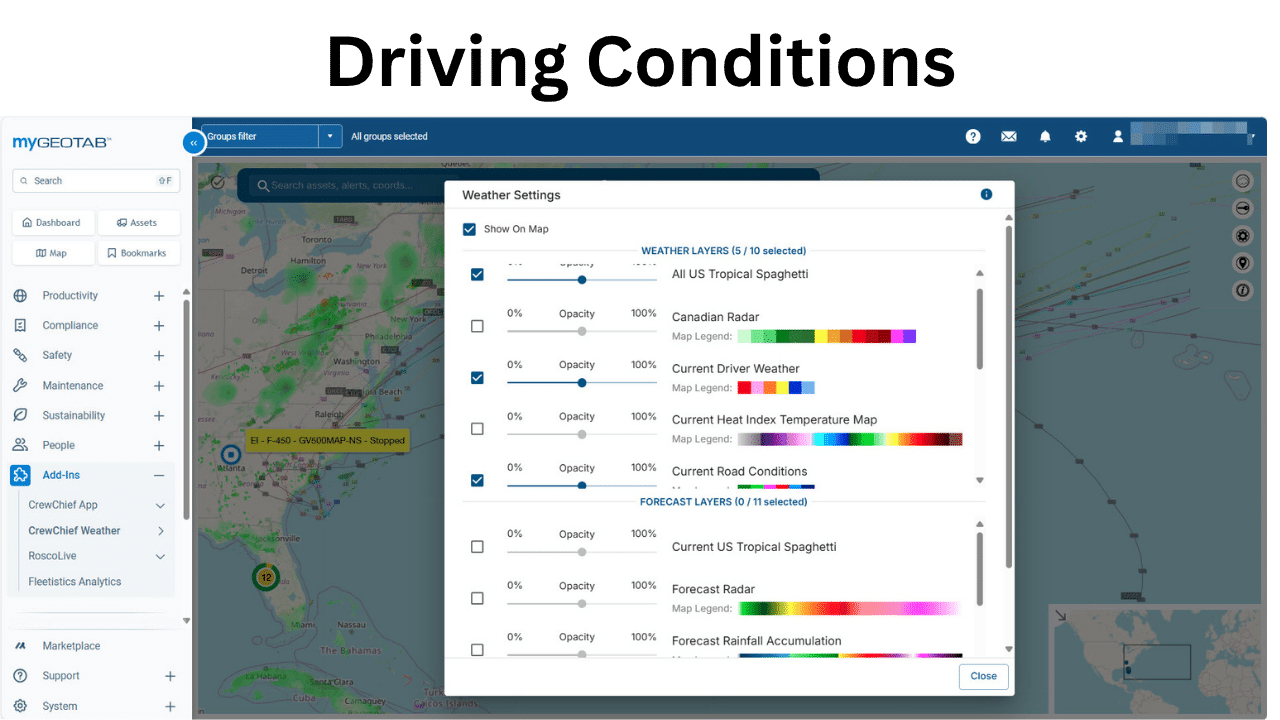Viewport: 1280px width, 720px height.
Task: Open CrewChief Weather in the sidebar
Action: click(74, 531)
